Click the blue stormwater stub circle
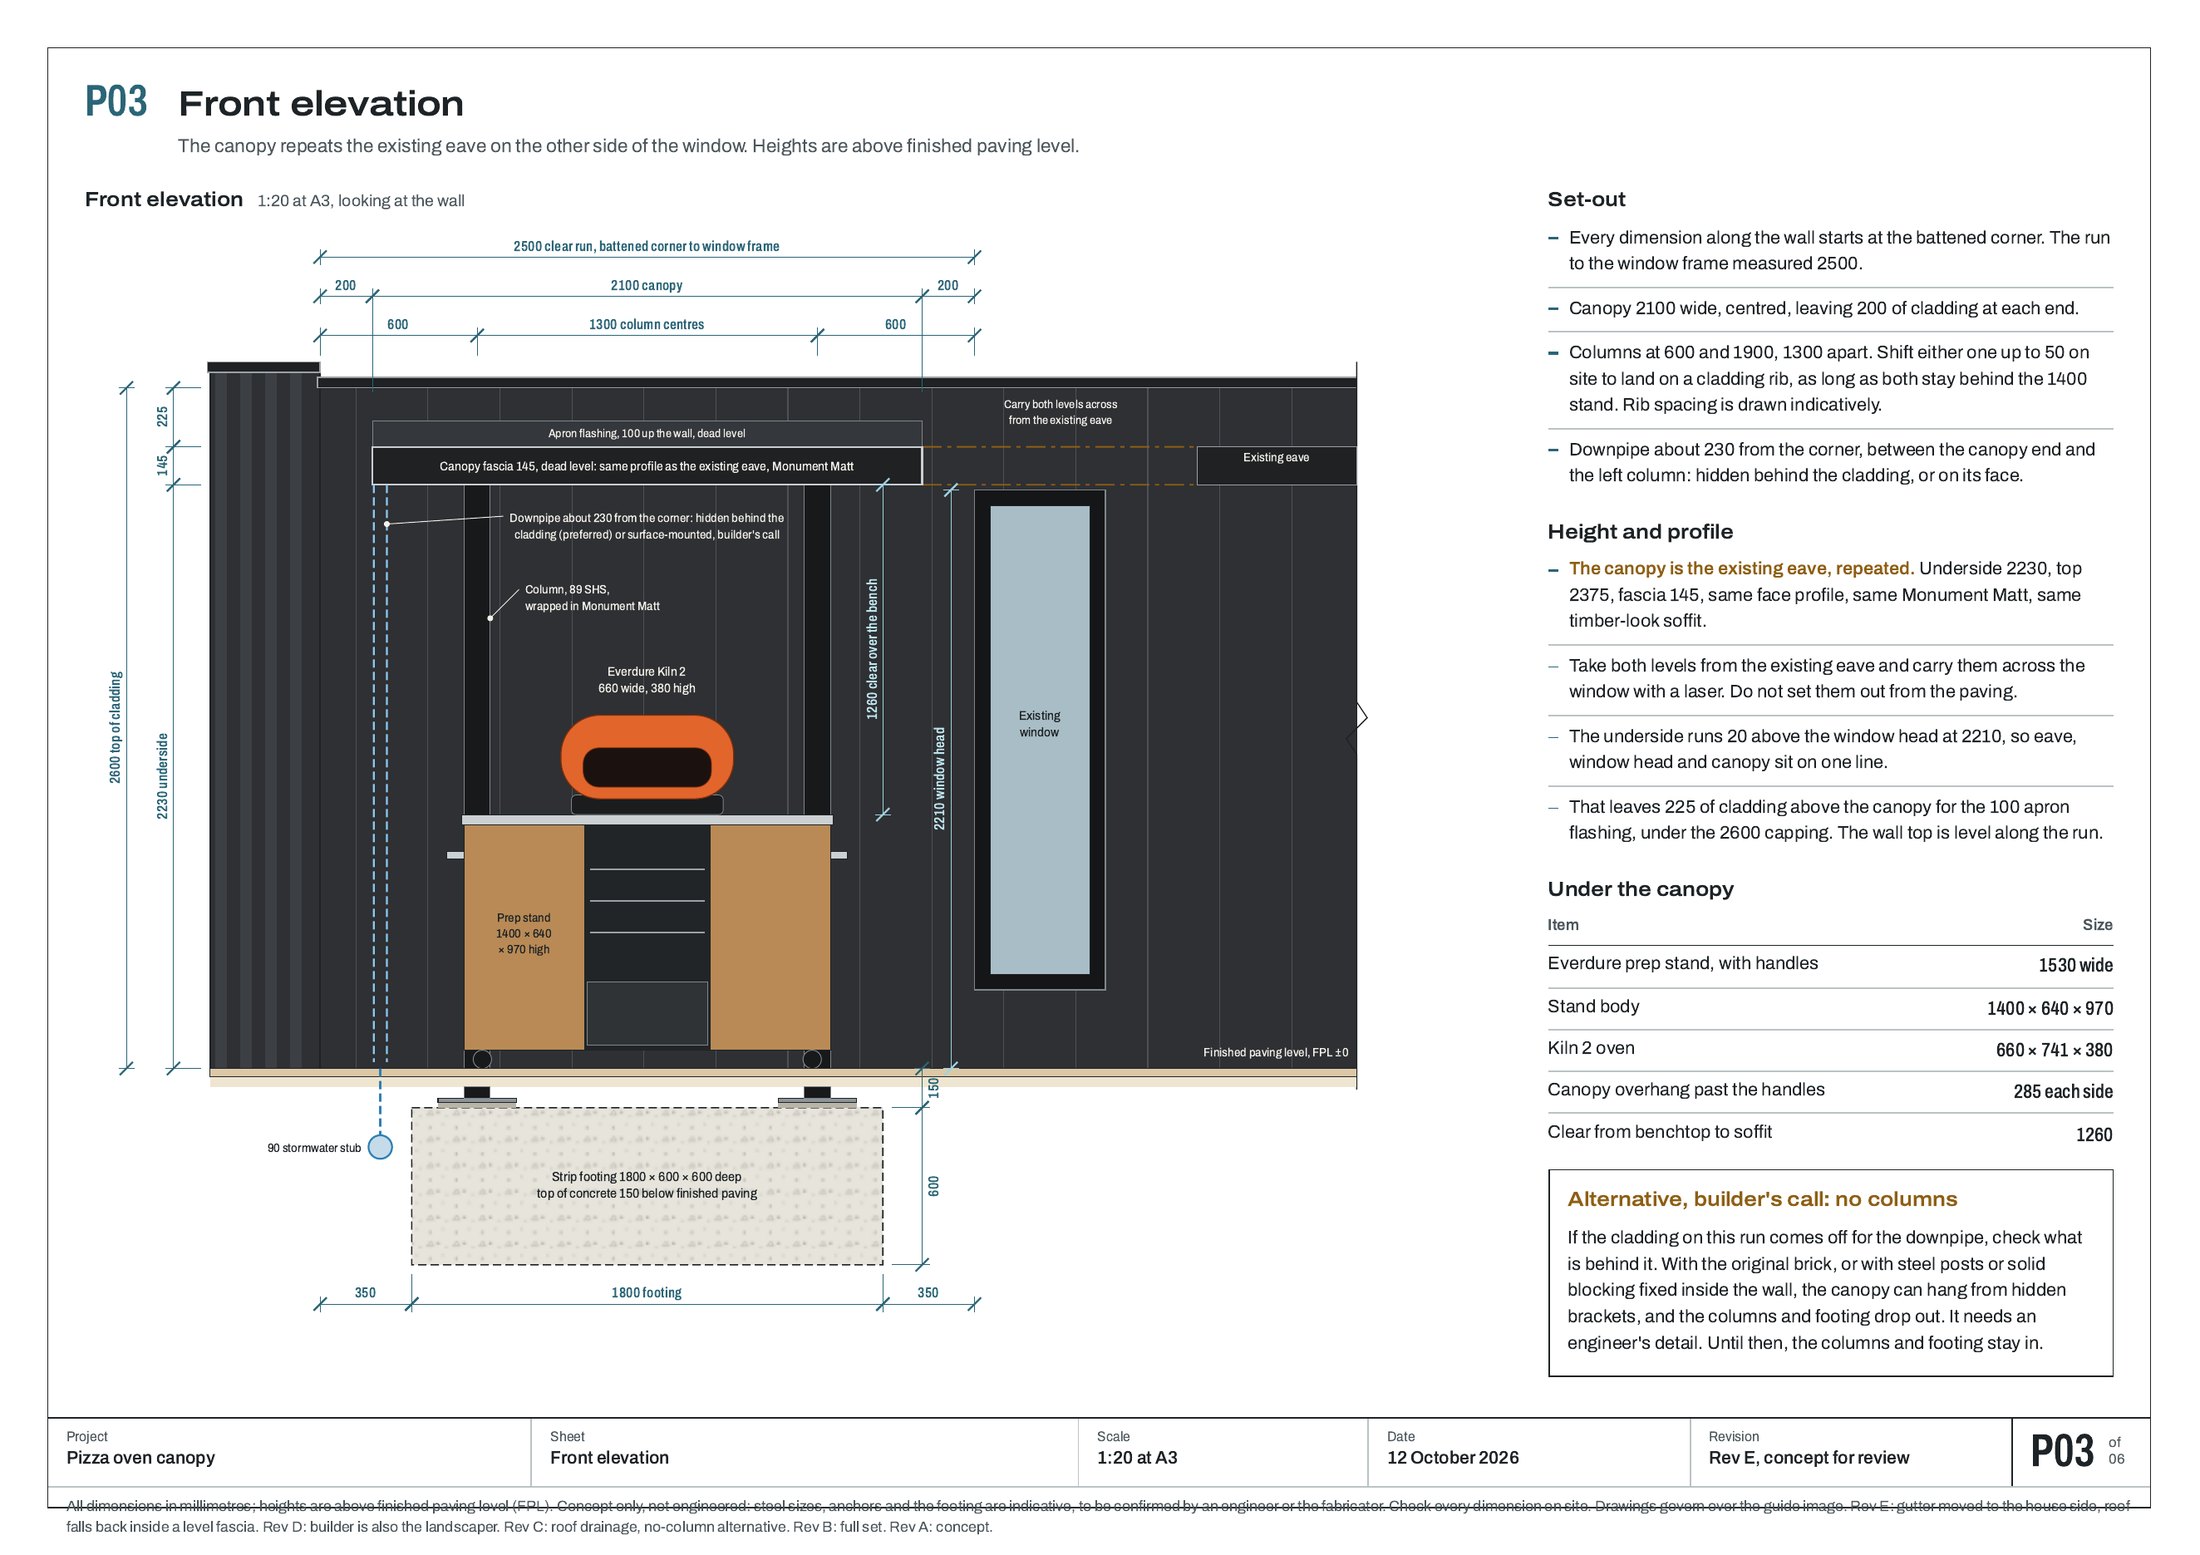 tap(380, 1147)
